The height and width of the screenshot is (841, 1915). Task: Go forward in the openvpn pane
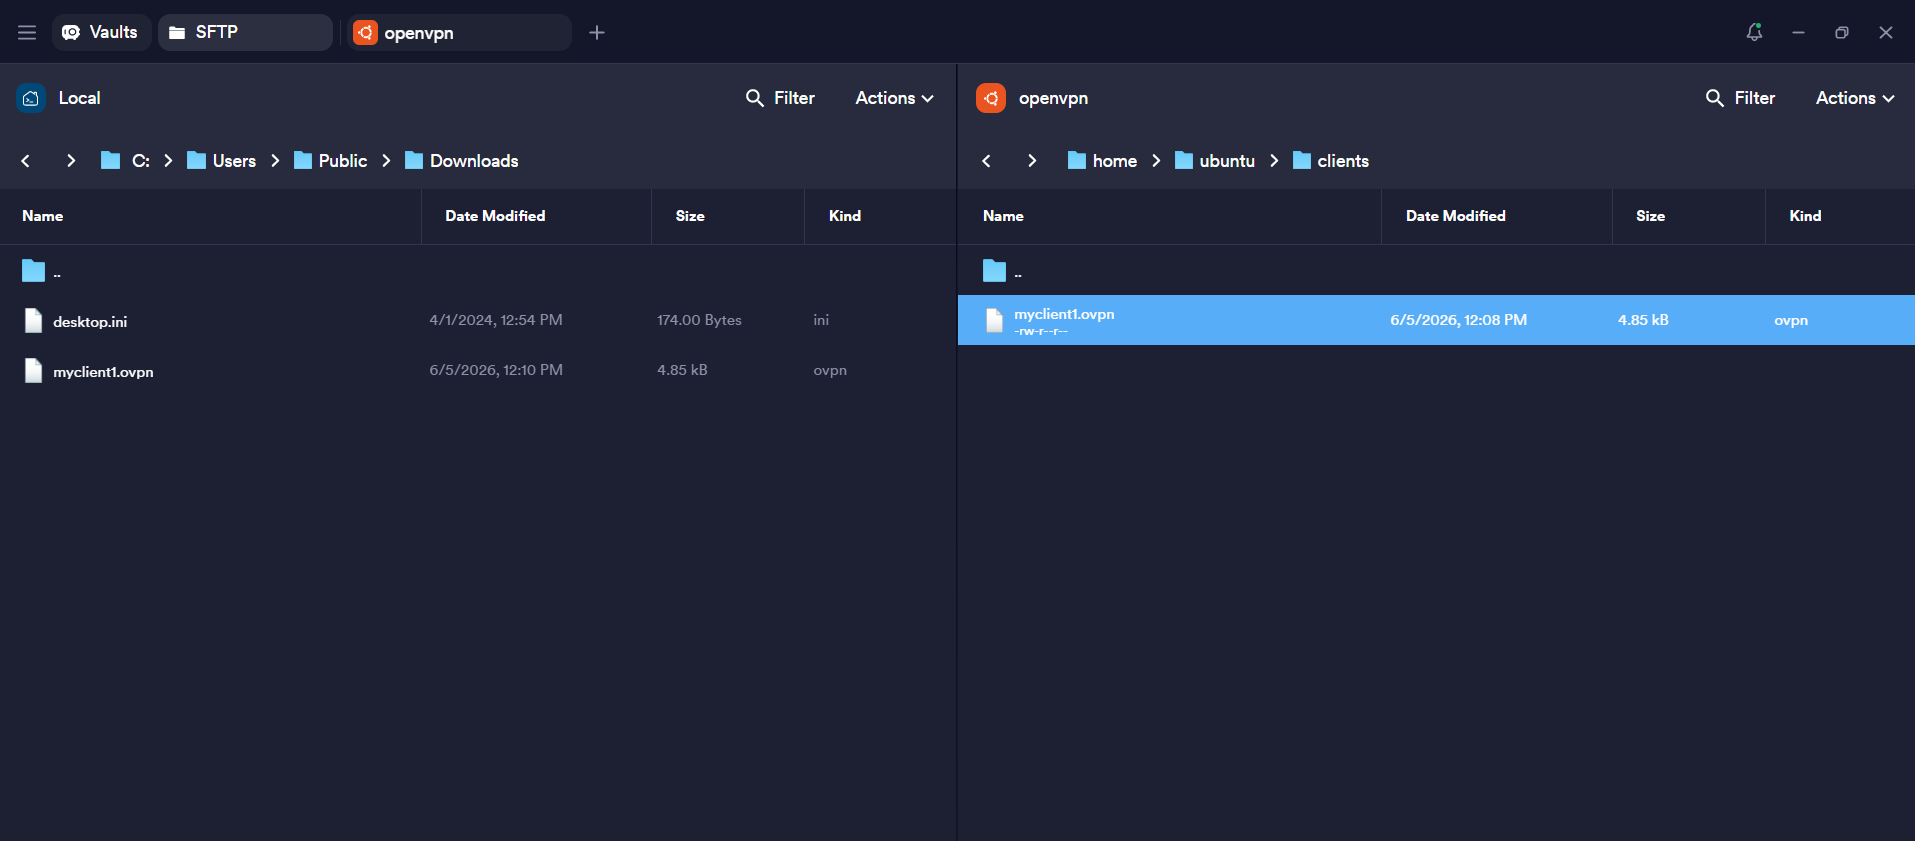(x=1032, y=161)
